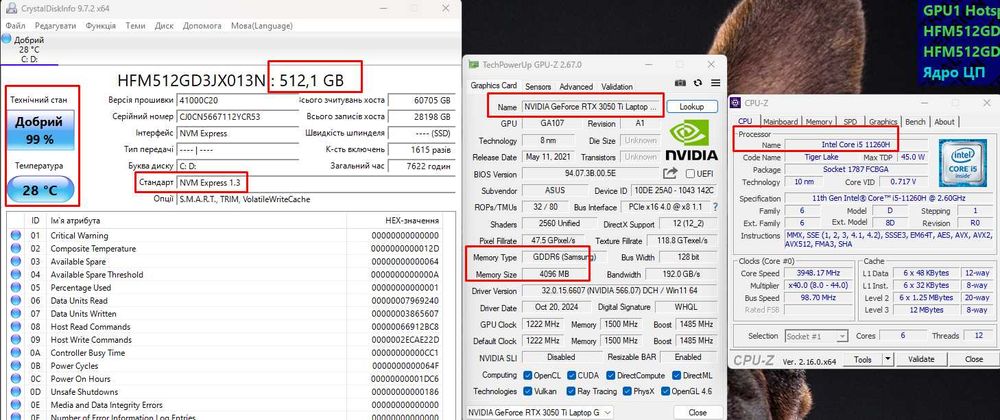Click the Validate button in CPU-Z
Screen dimensions: 1000x420
(x=921, y=359)
